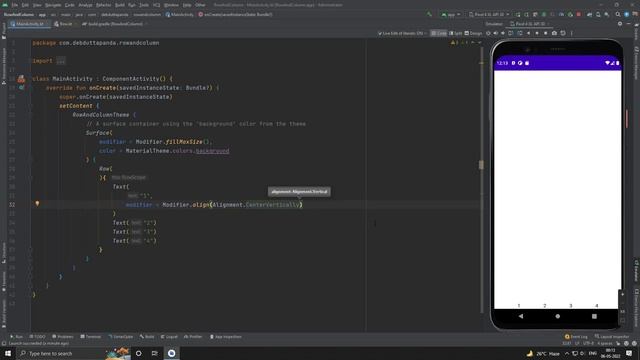Click the green Debug bug icon
This screenshot has width=640, height=360.
click(x=544, y=14)
